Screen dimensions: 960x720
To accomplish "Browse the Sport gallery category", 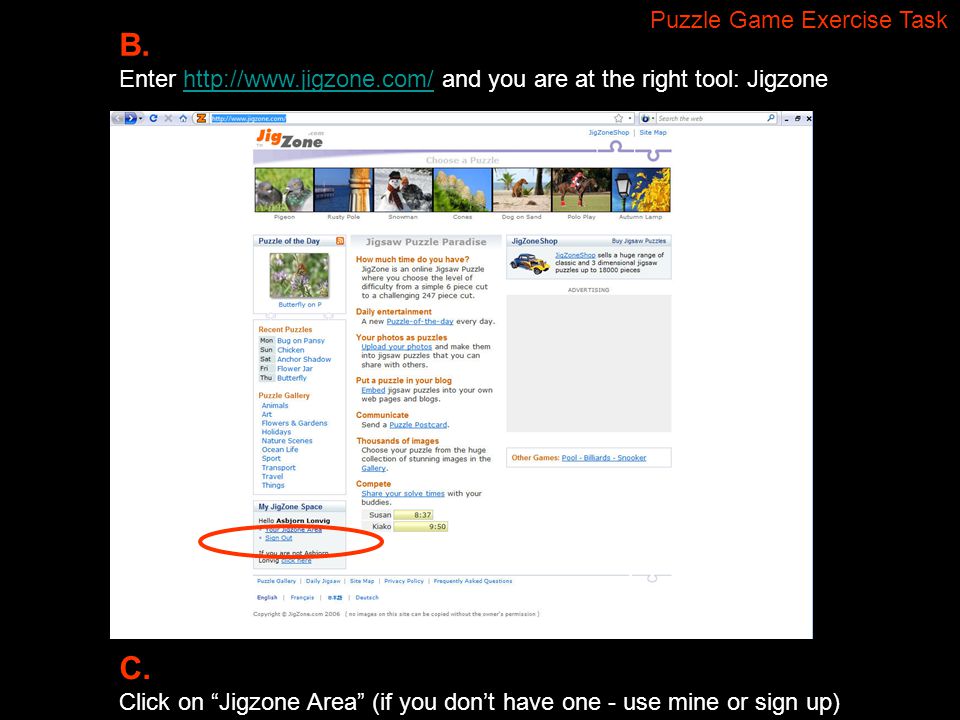I will pyautogui.click(x=271, y=459).
